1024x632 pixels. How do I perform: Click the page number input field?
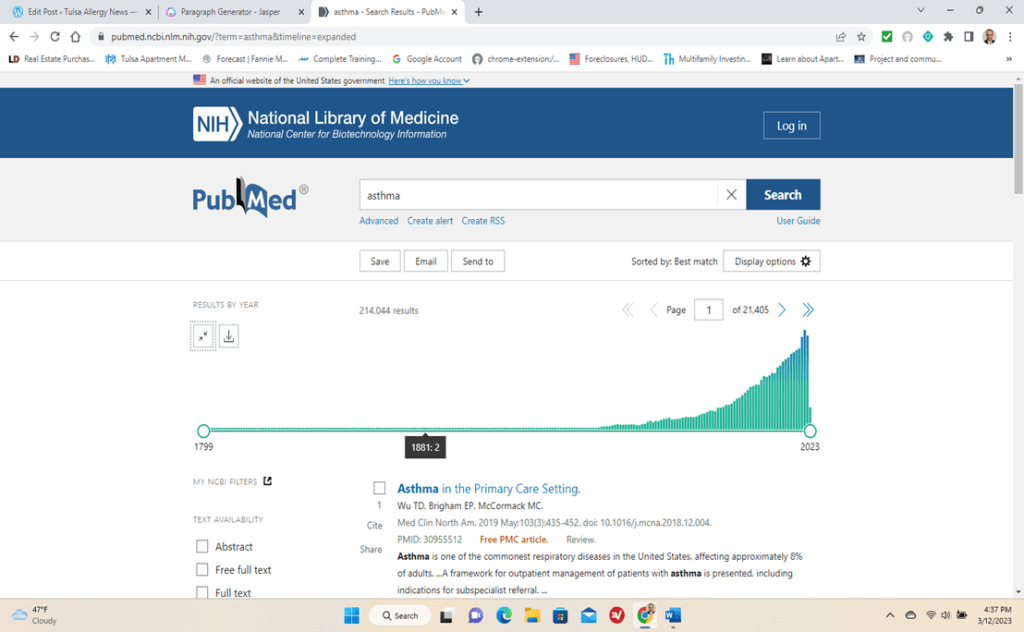tap(708, 310)
